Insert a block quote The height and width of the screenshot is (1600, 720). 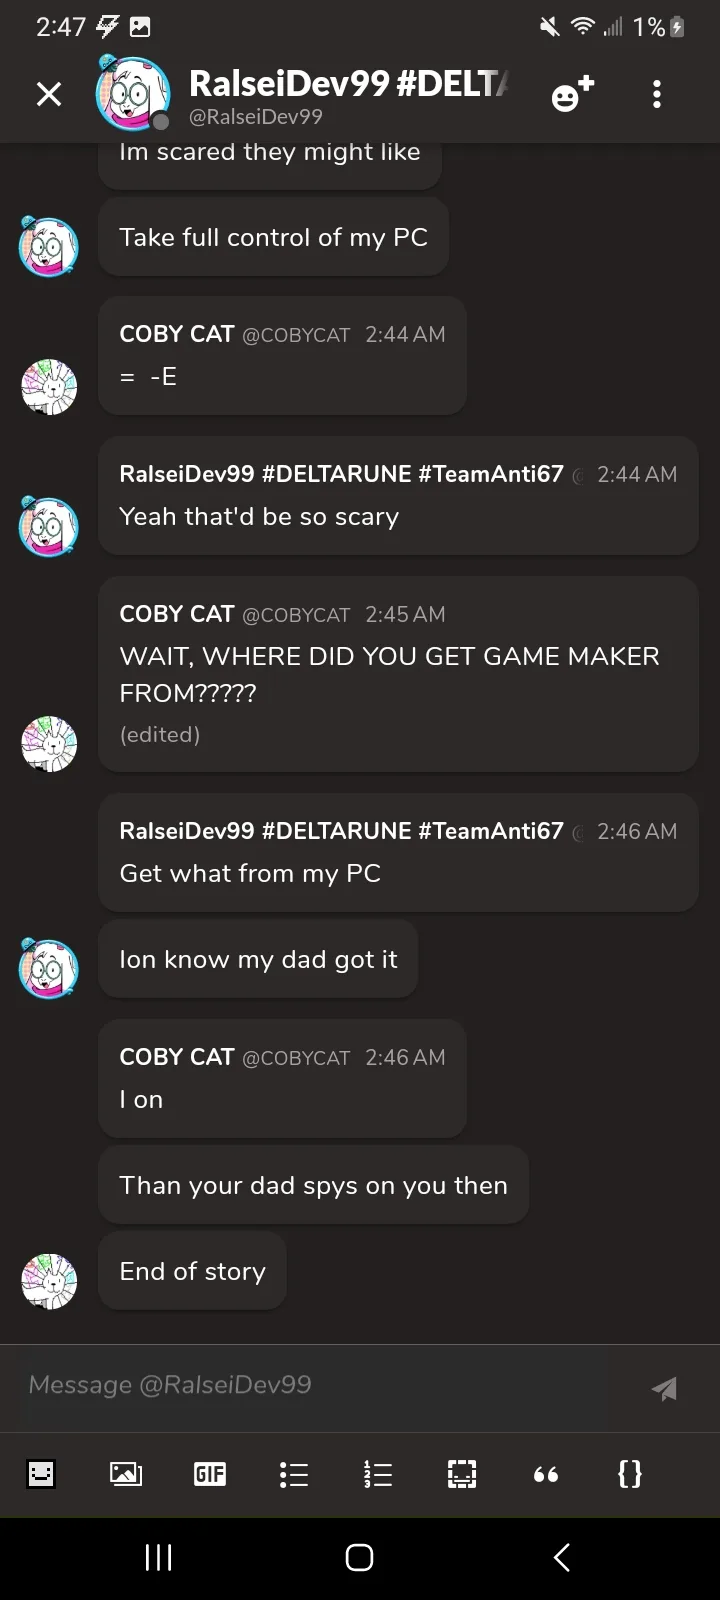546,1473
